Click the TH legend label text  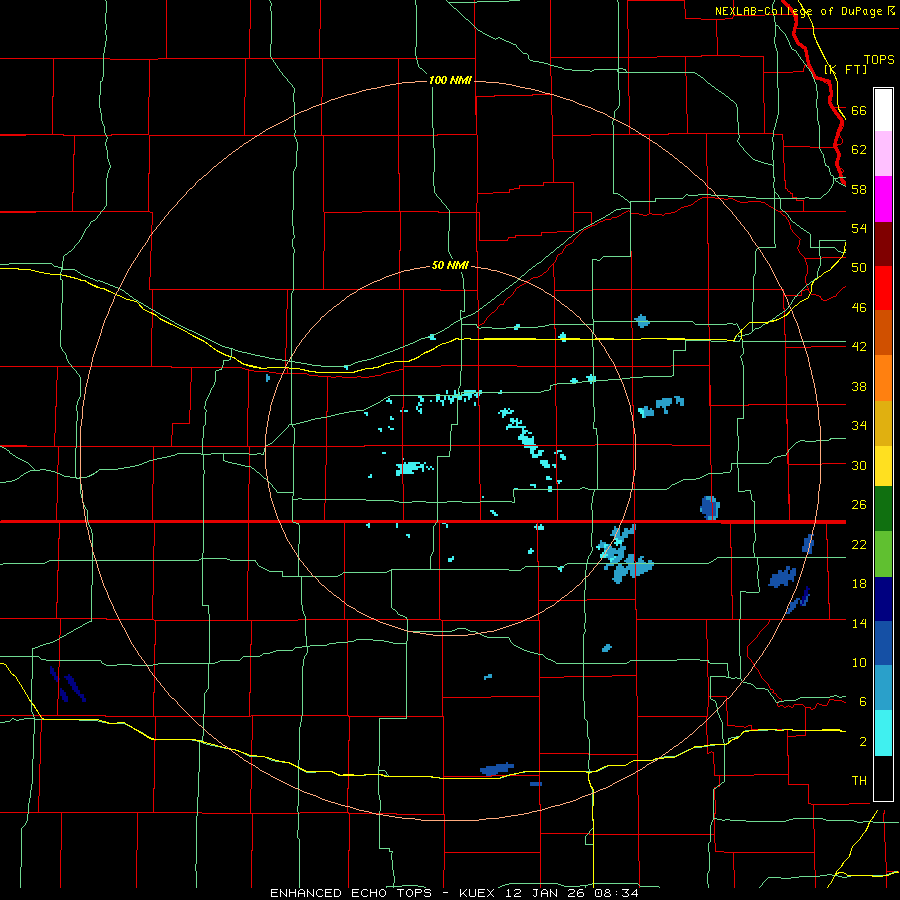click(859, 780)
